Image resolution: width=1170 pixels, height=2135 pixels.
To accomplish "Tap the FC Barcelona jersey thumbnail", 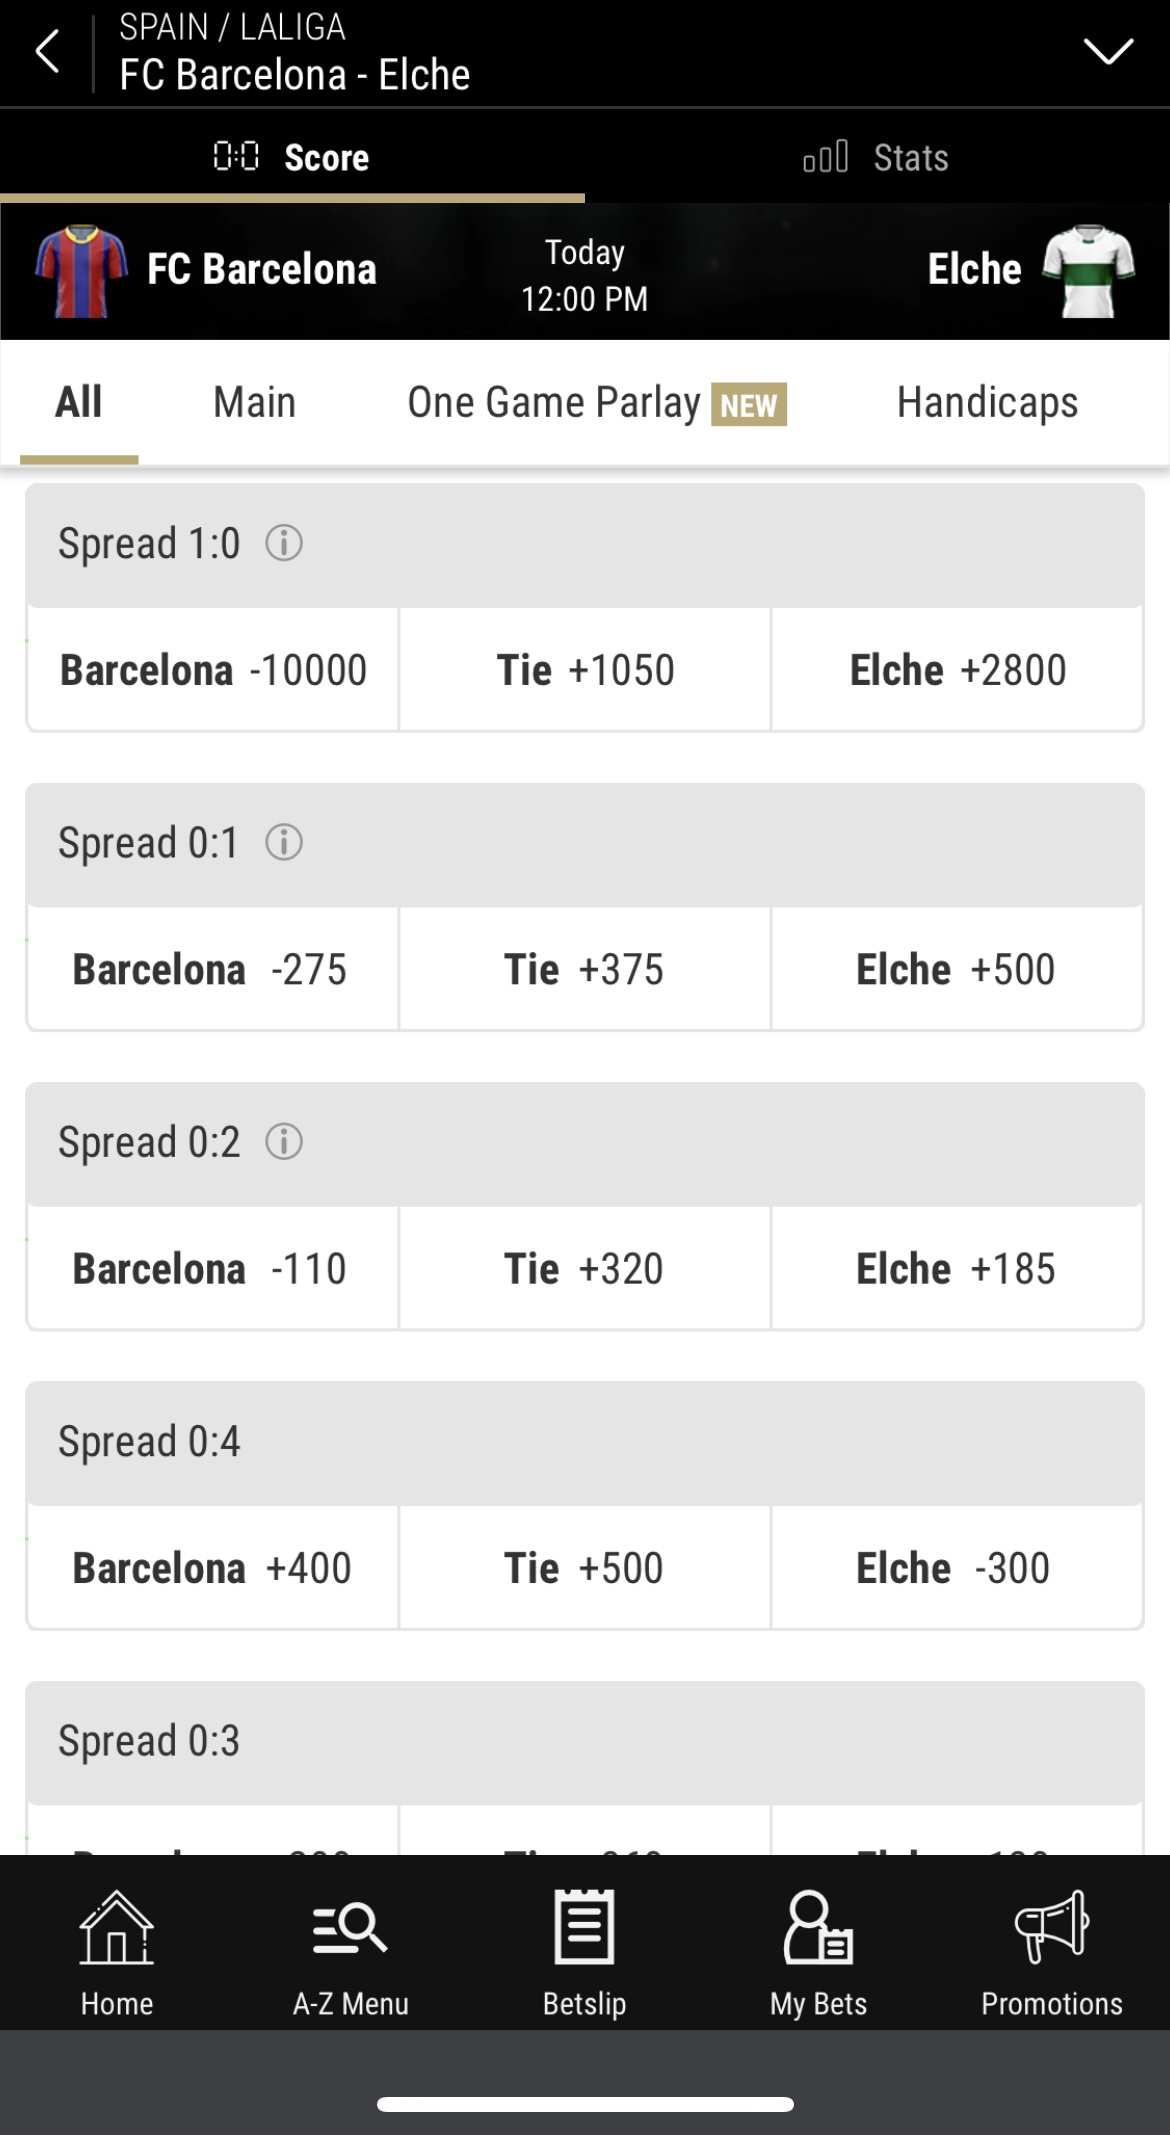I will [x=81, y=271].
